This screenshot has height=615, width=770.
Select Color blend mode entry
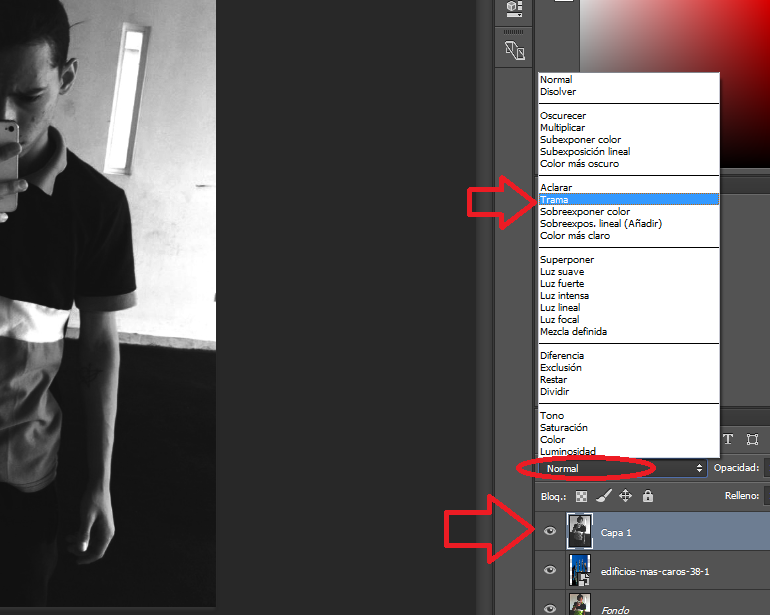pos(629,440)
